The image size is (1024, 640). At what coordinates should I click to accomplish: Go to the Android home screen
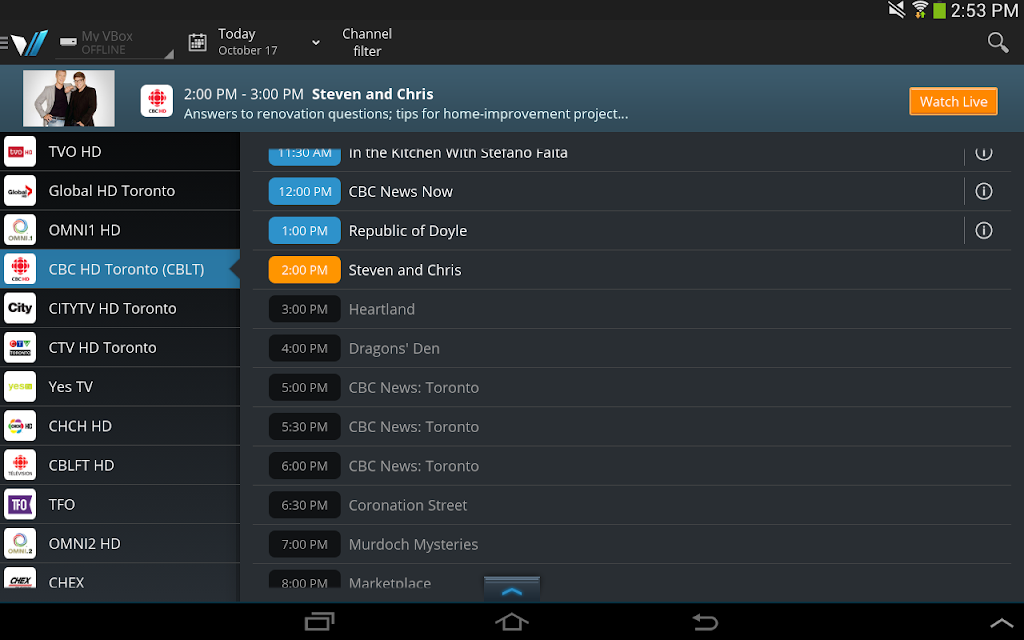[x=511, y=621]
